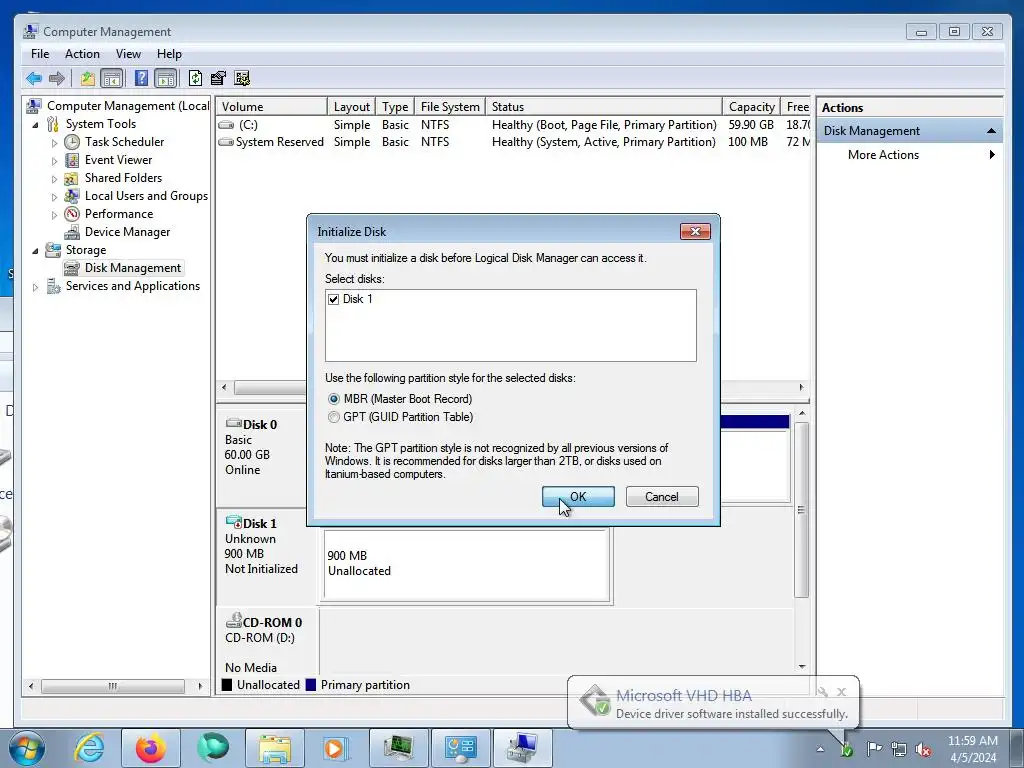
Task: Cancel the Initialize Disk dialog
Action: (662, 496)
